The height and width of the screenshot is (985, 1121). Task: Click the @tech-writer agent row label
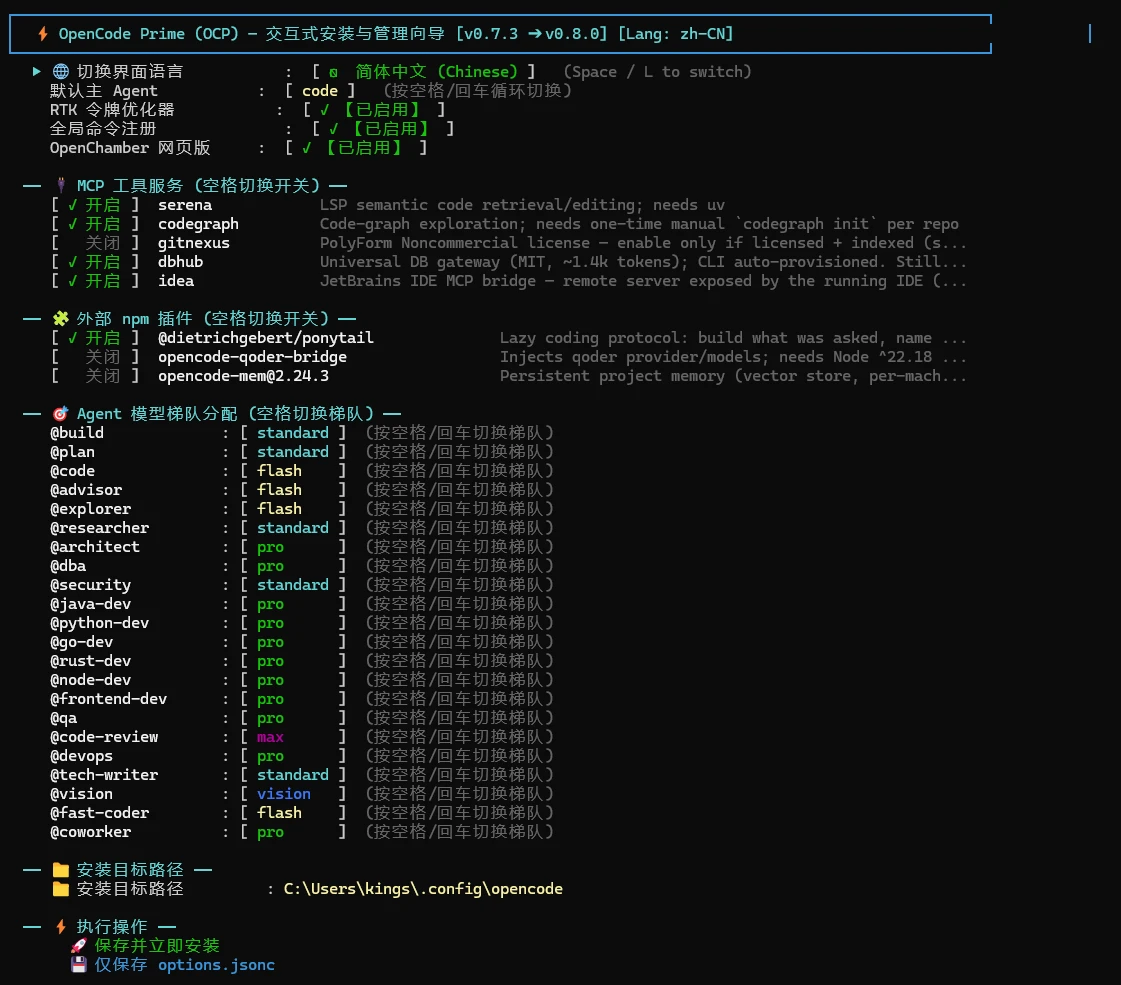pyautogui.click(x=104, y=775)
